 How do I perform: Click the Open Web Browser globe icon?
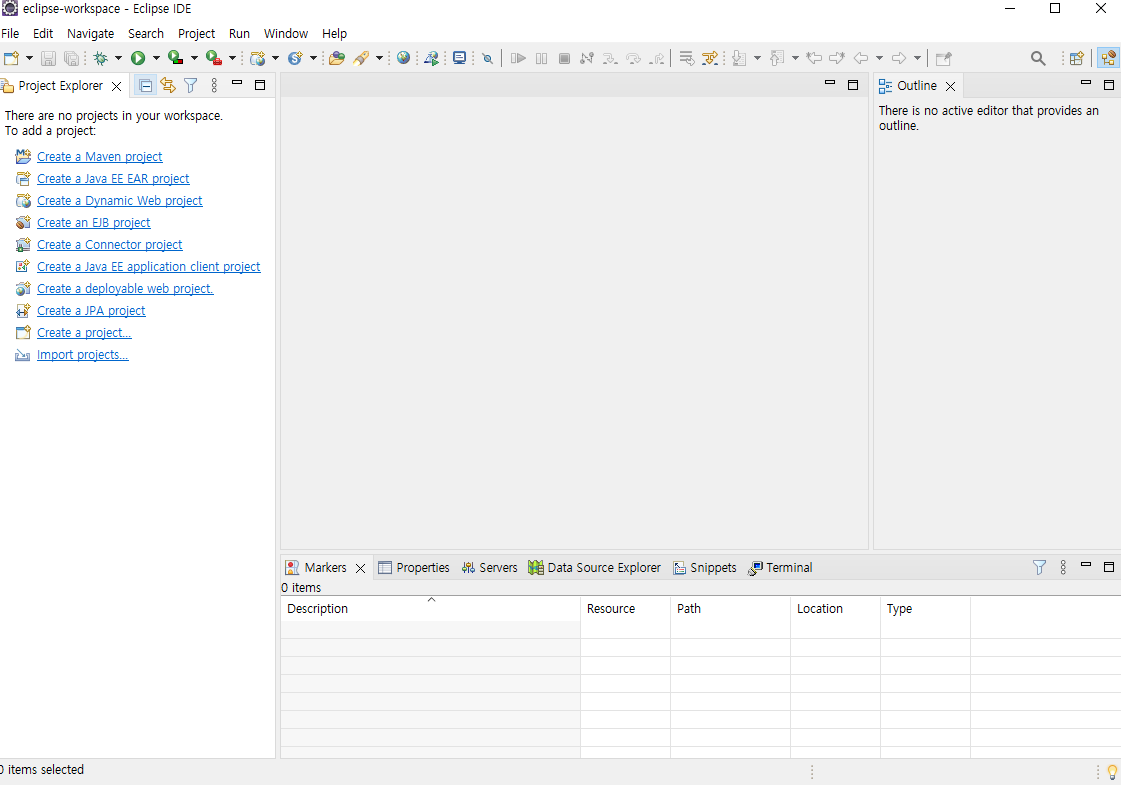point(404,58)
